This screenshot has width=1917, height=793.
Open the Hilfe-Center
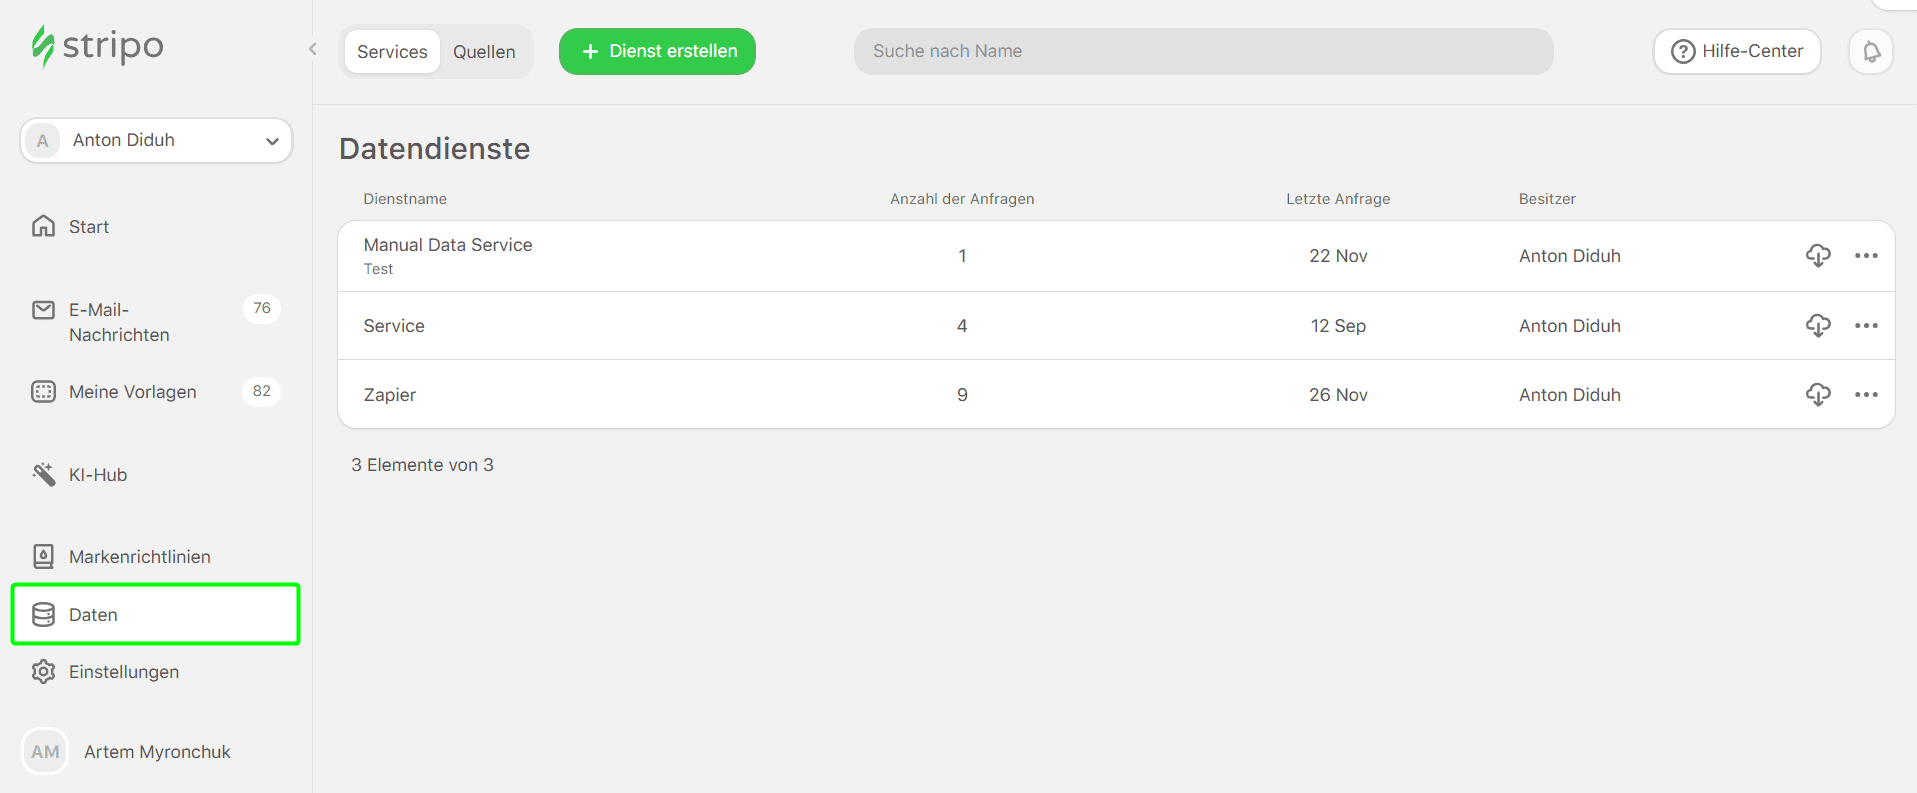1736,52
